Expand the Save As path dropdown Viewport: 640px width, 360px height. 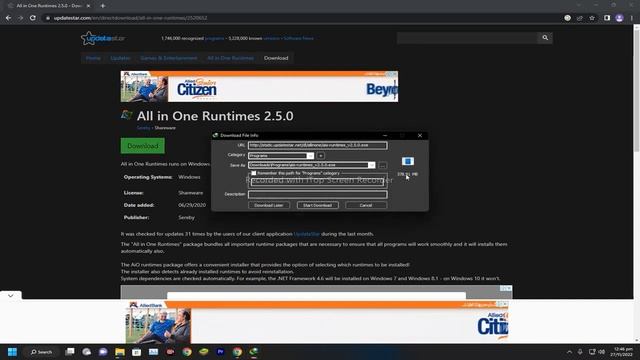(x=371, y=165)
